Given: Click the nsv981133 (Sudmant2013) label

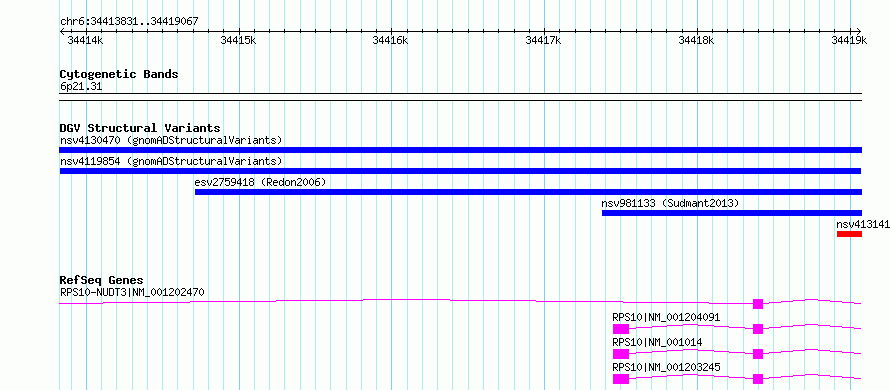Looking at the screenshot, I should click(670, 203).
